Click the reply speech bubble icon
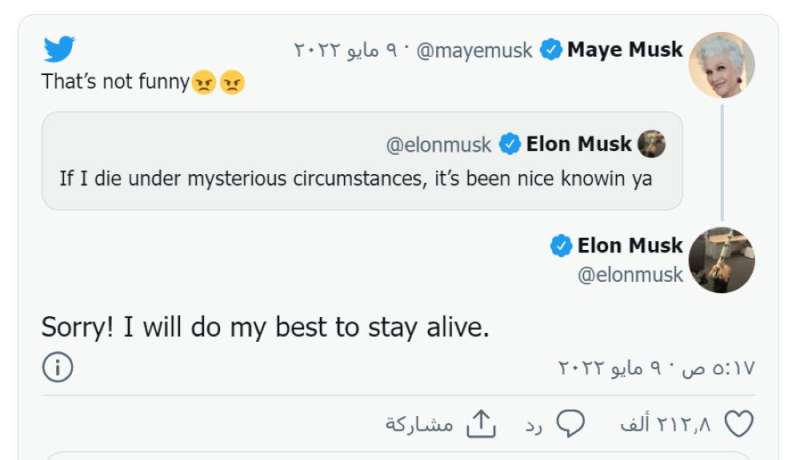The height and width of the screenshot is (460, 800). (570, 424)
